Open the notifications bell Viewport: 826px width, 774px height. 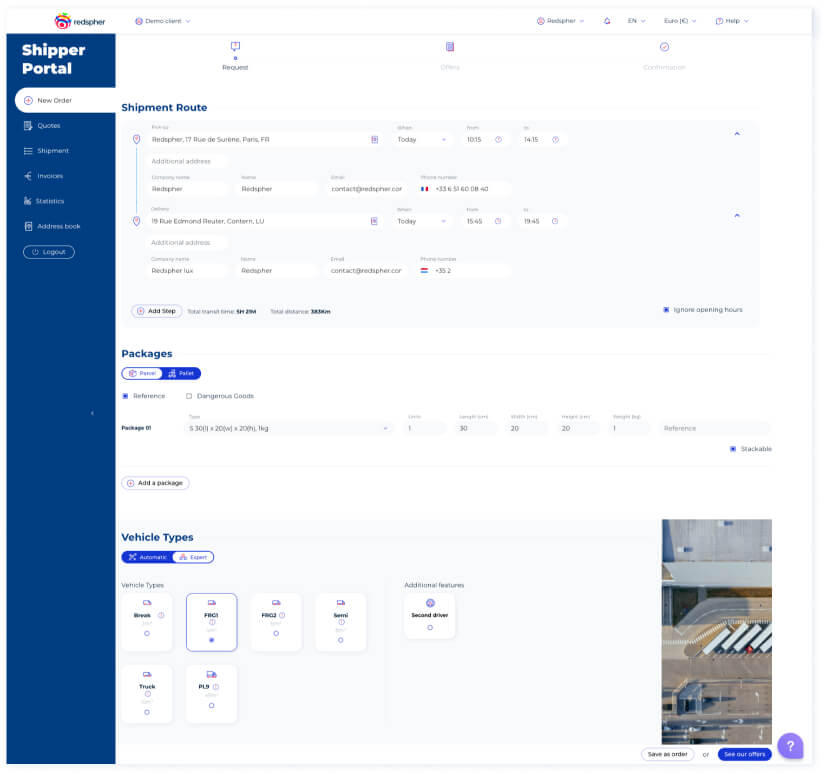tap(607, 21)
